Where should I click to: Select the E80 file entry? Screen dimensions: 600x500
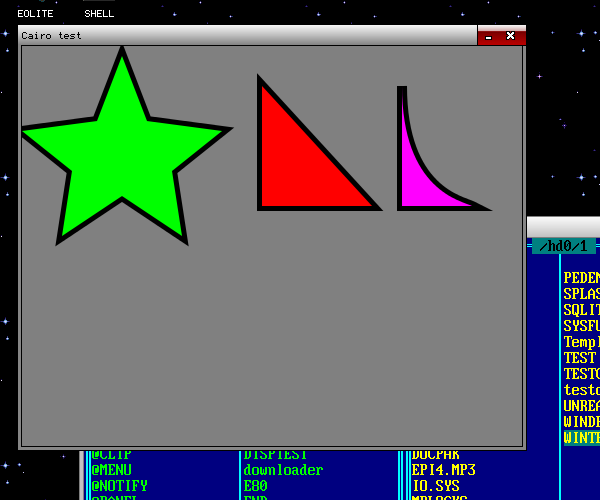click(x=255, y=486)
